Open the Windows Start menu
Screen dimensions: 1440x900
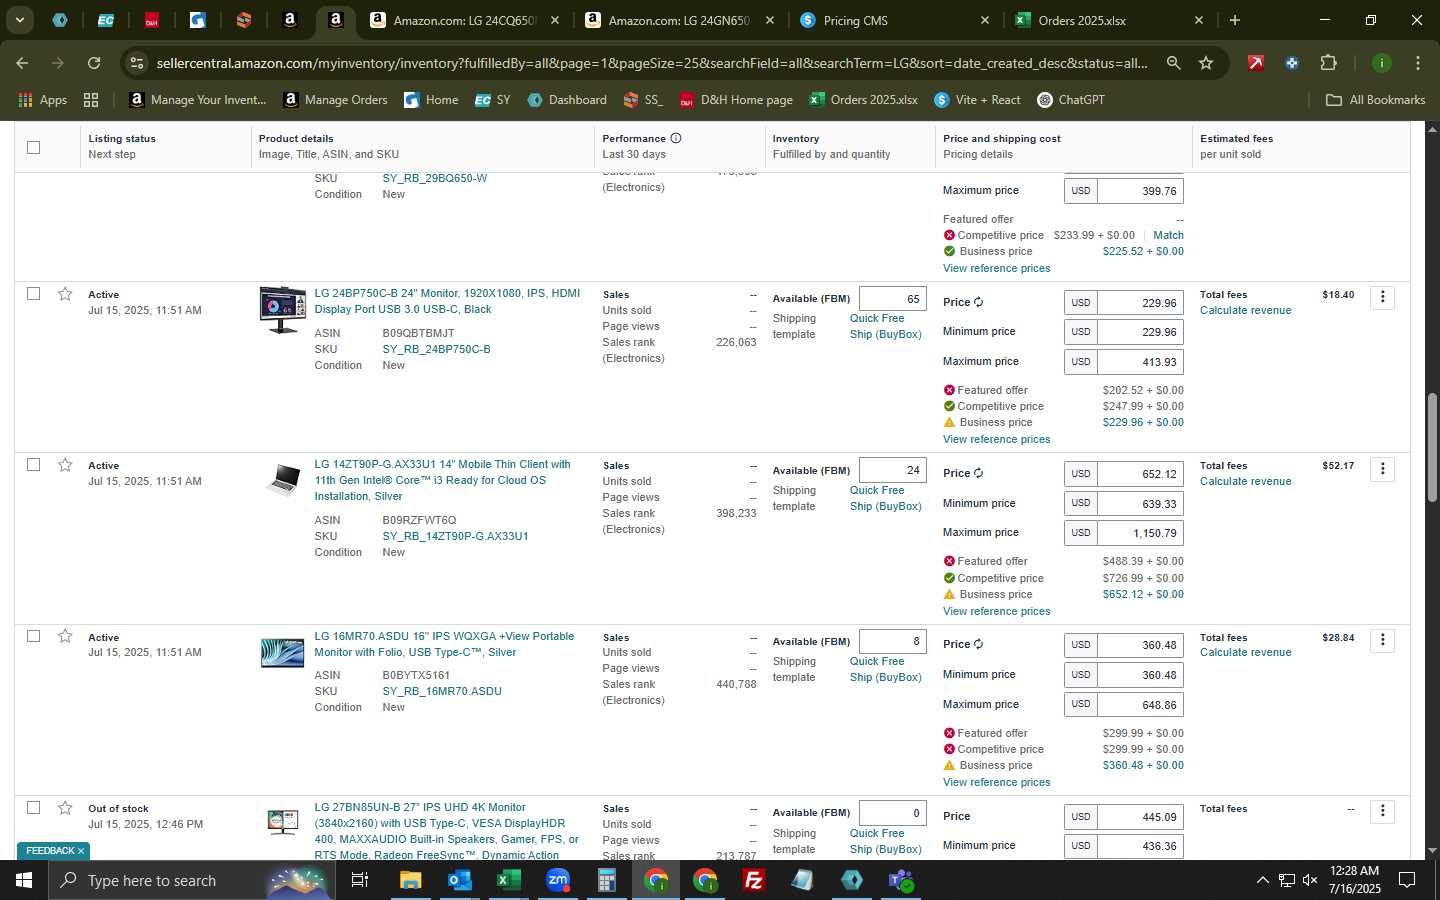click(x=23, y=880)
